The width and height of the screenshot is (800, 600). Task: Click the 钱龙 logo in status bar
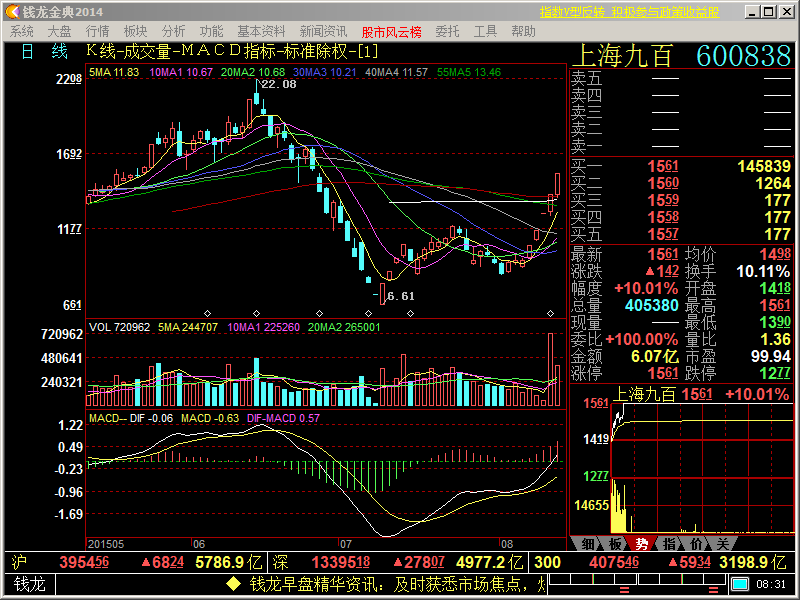coord(30,584)
